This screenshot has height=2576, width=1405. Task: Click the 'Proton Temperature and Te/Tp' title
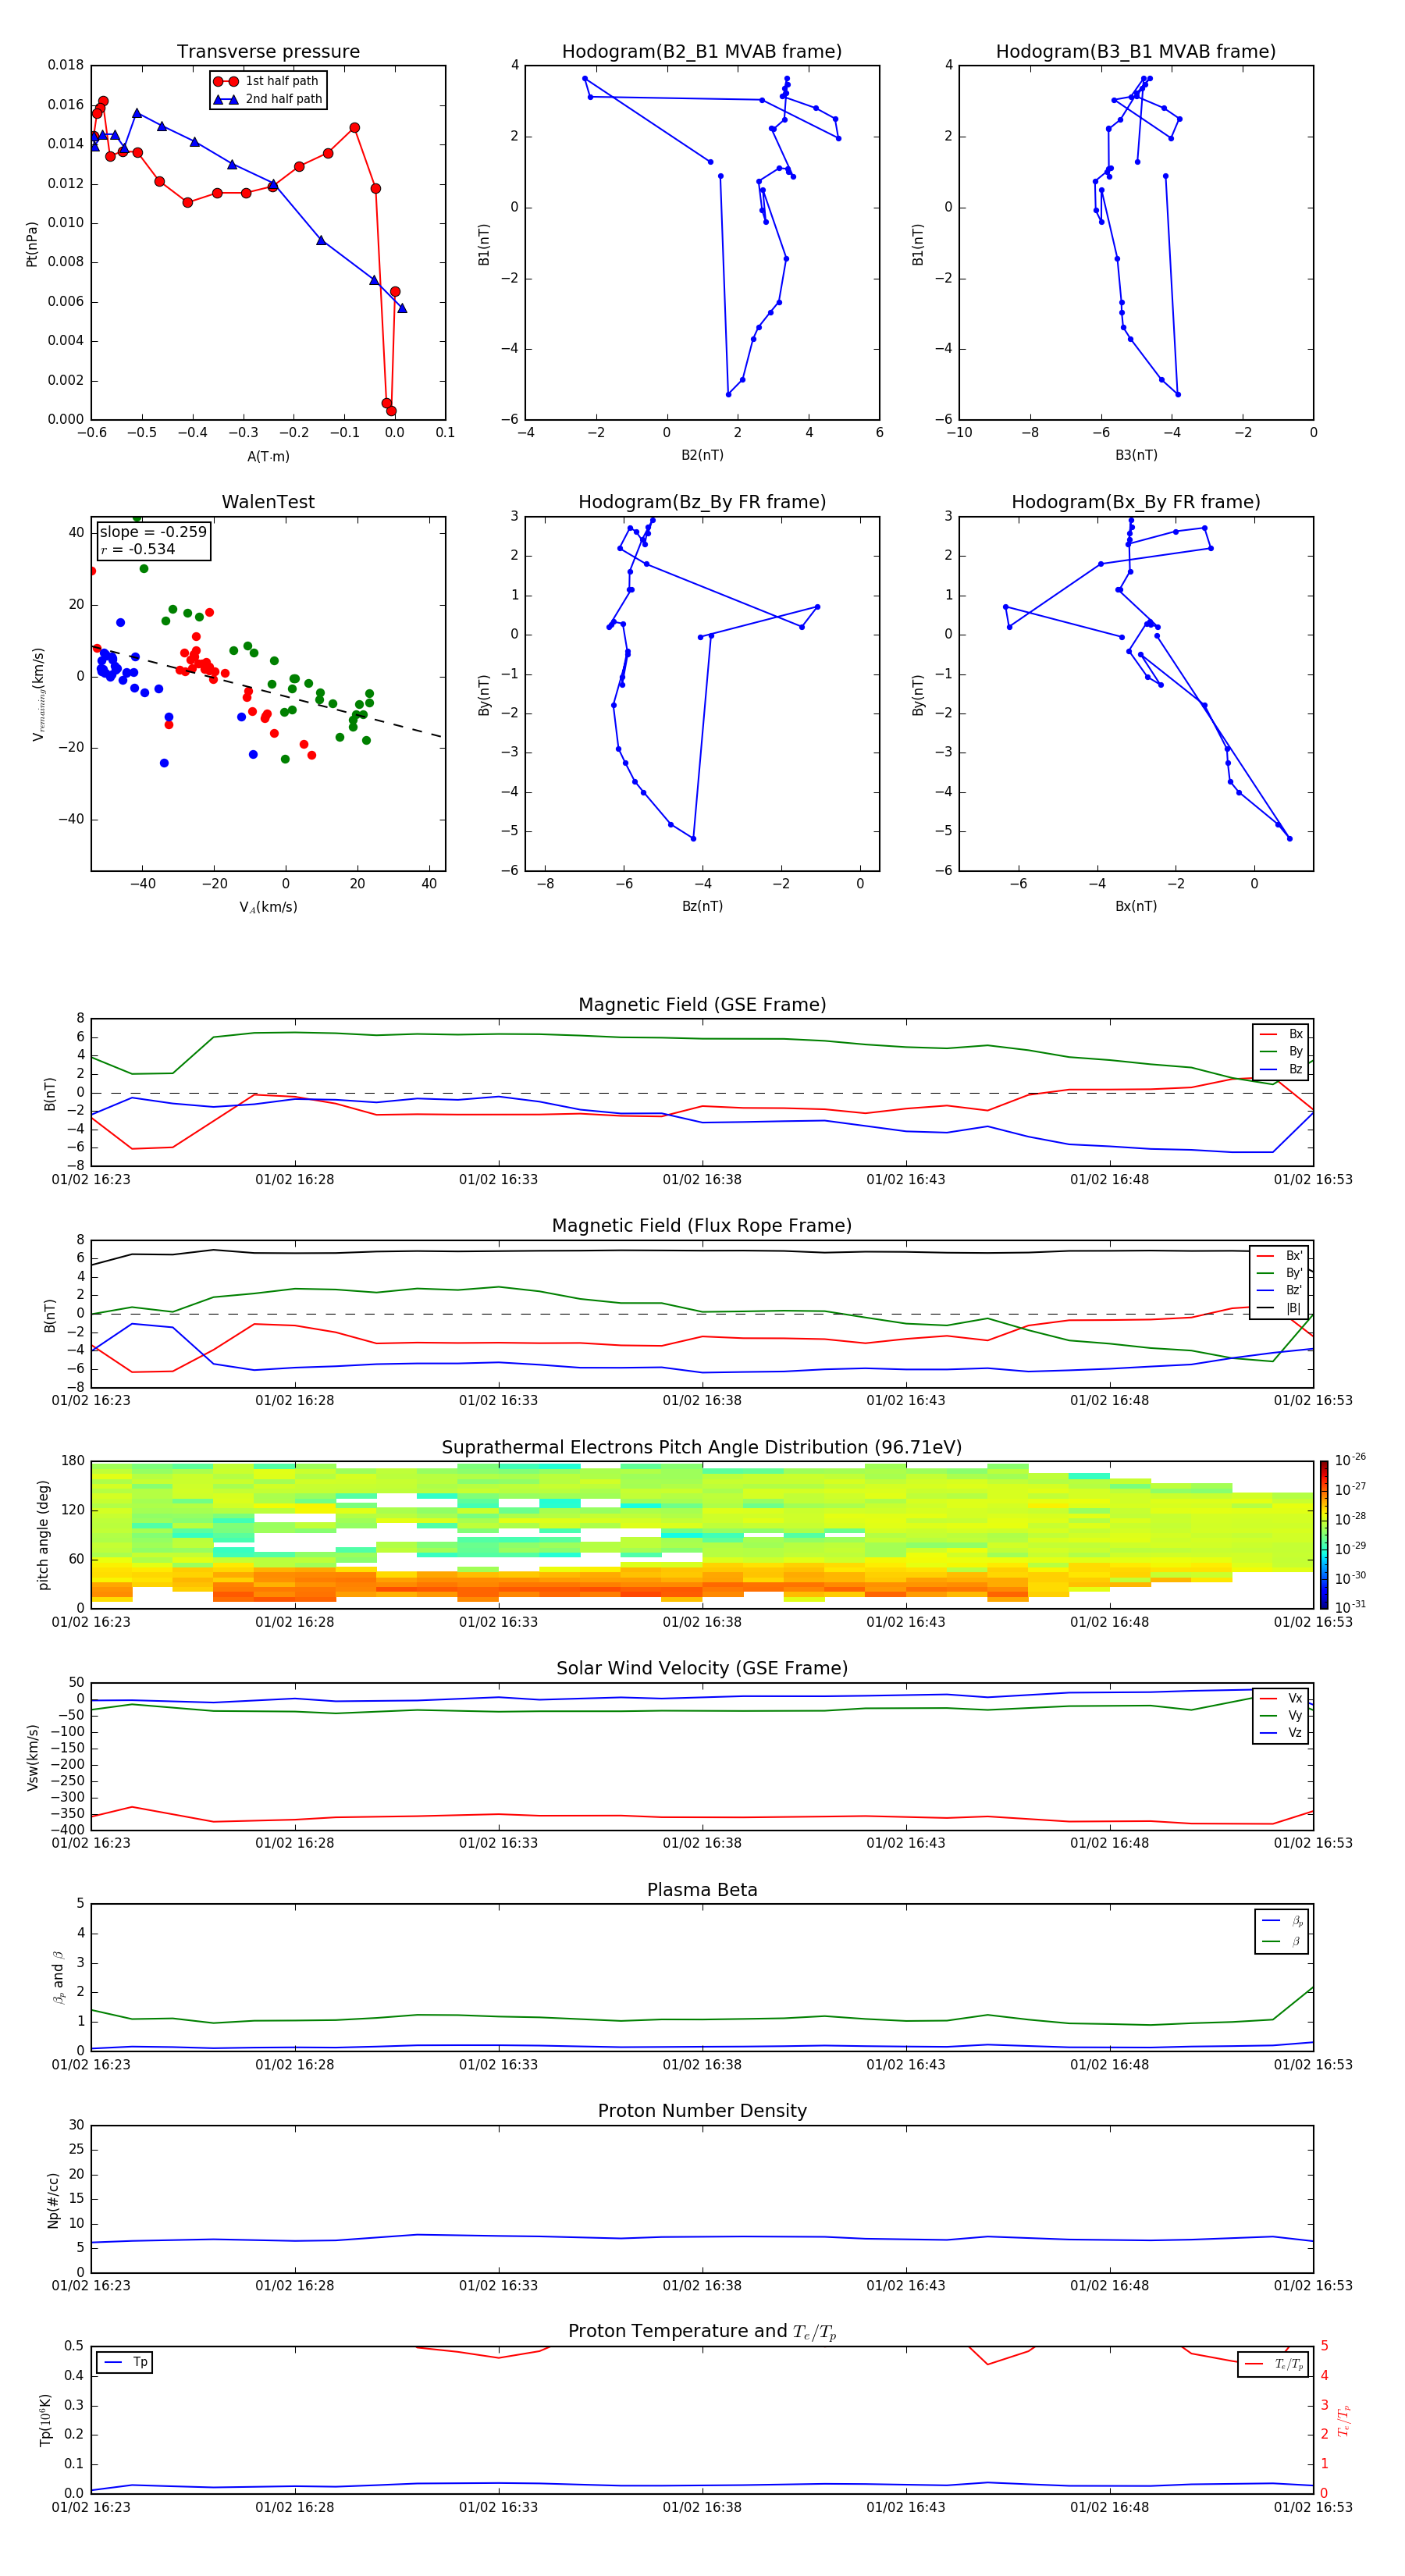click(x=702, y=2332)
